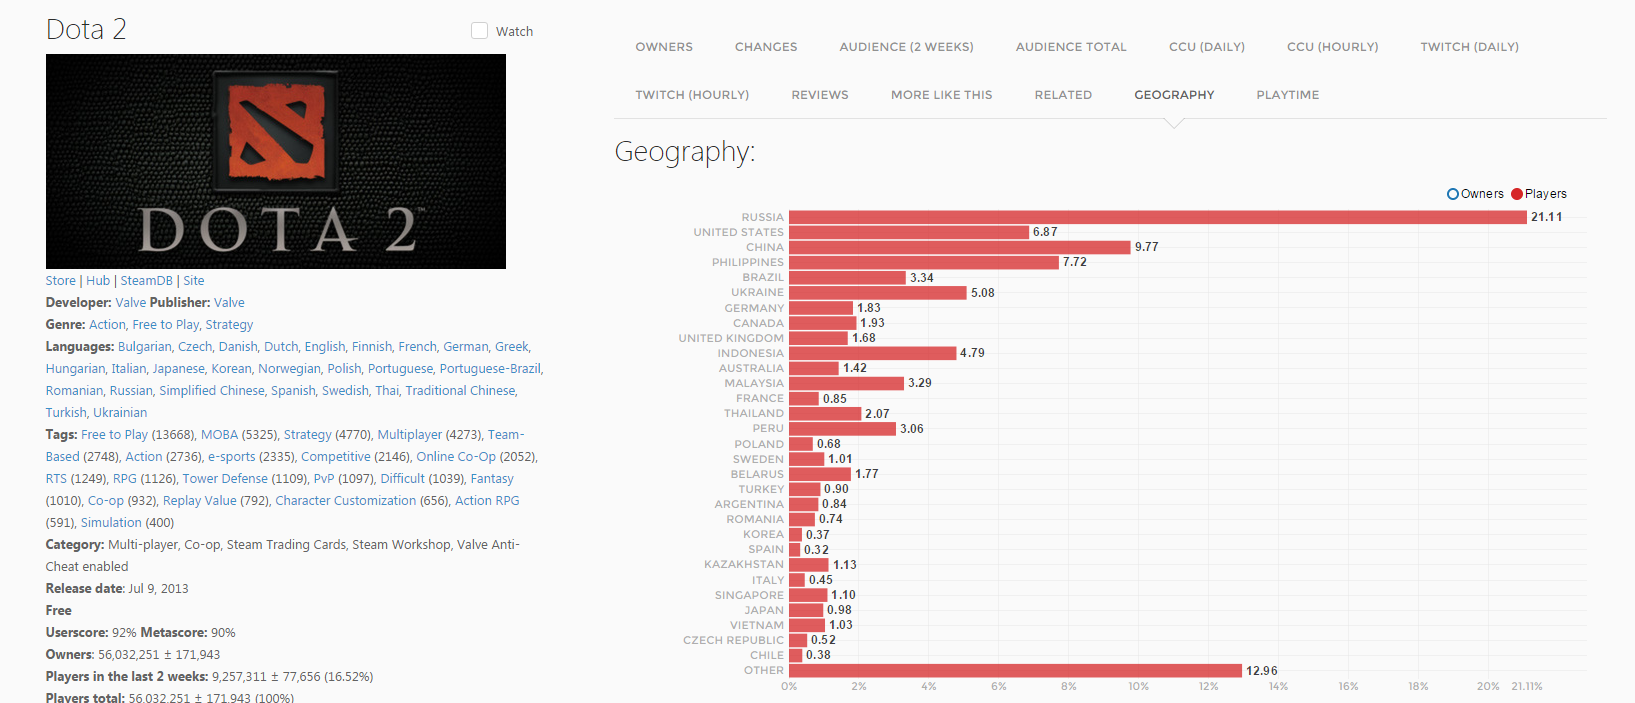Open the Owners tab
Image resolution: width=1635 pixels, height=703 pixels.
pyautogui.click(x=664, y=47)
